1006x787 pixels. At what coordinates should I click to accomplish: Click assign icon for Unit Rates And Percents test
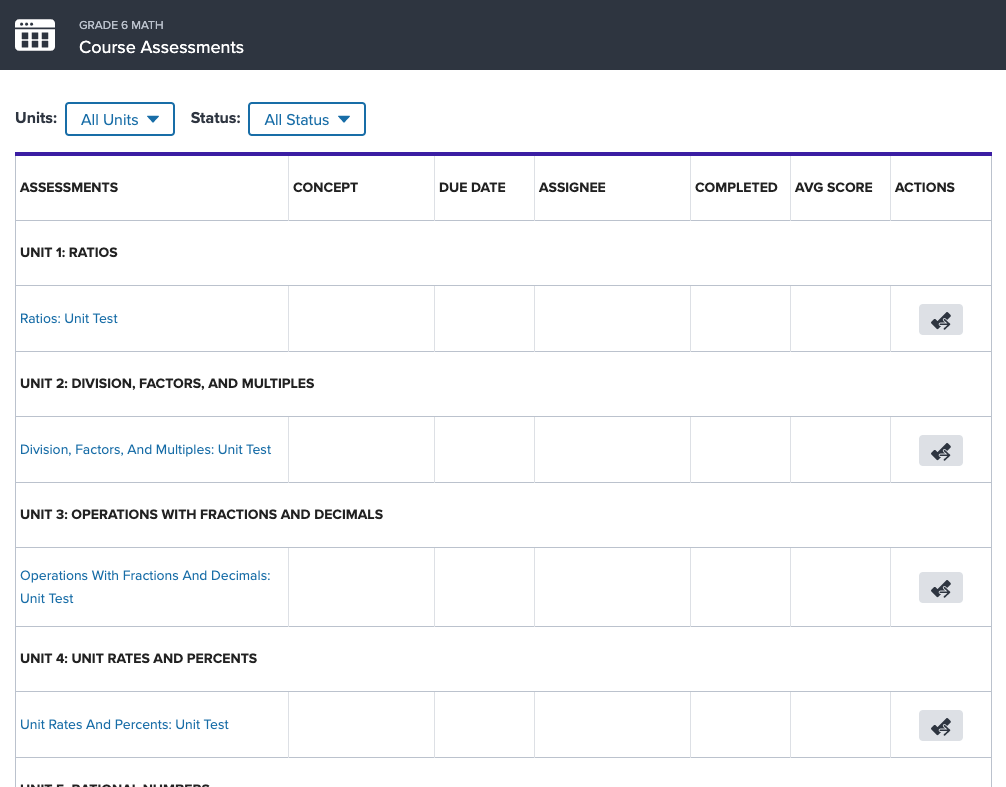click(x=941, y=725)
